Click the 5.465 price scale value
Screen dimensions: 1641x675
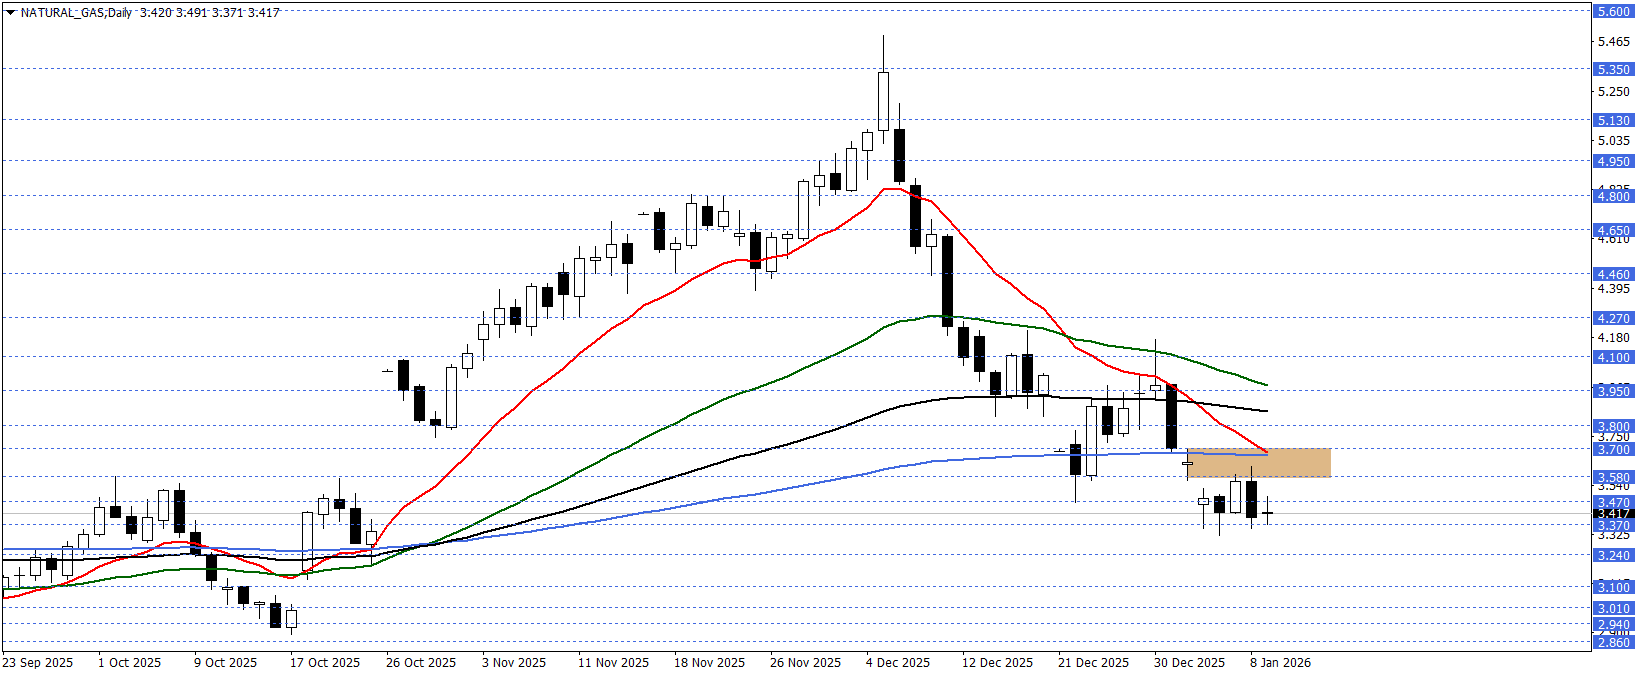click(1614, 41)
